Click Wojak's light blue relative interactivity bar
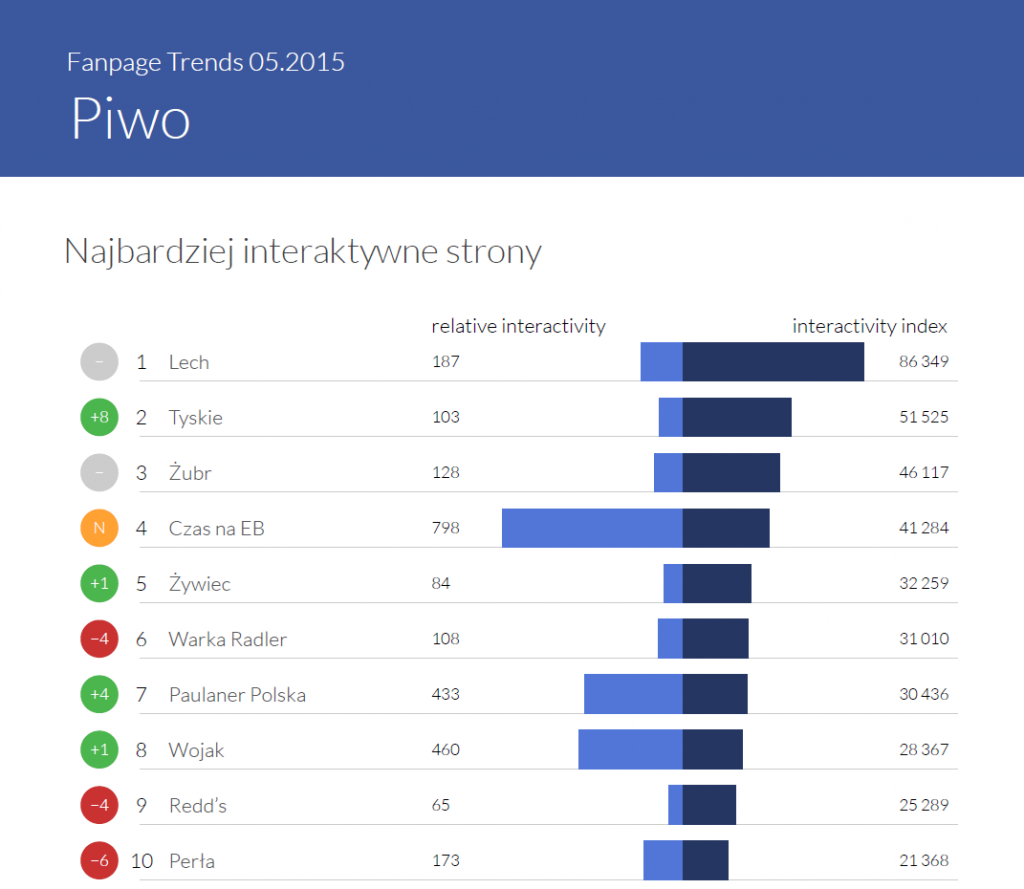 tap(630, 749)
